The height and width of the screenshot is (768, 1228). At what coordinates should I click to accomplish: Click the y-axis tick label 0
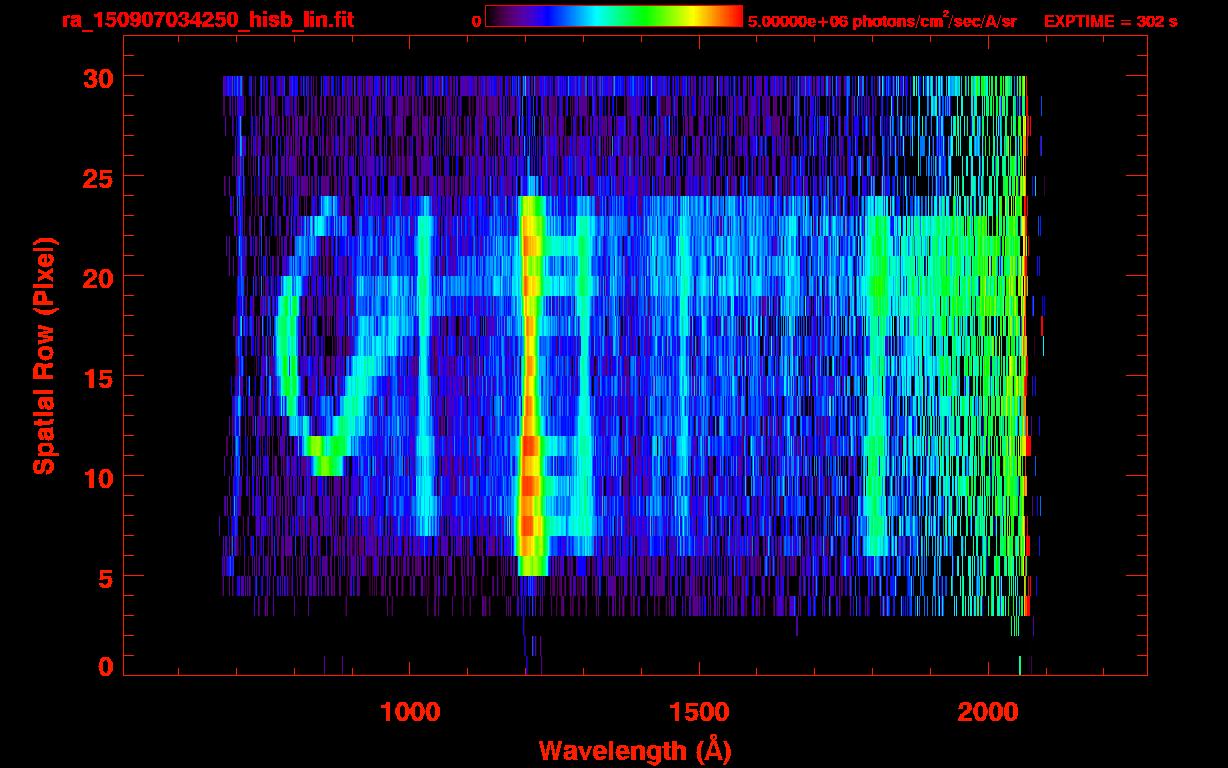(x=104, y=666)
